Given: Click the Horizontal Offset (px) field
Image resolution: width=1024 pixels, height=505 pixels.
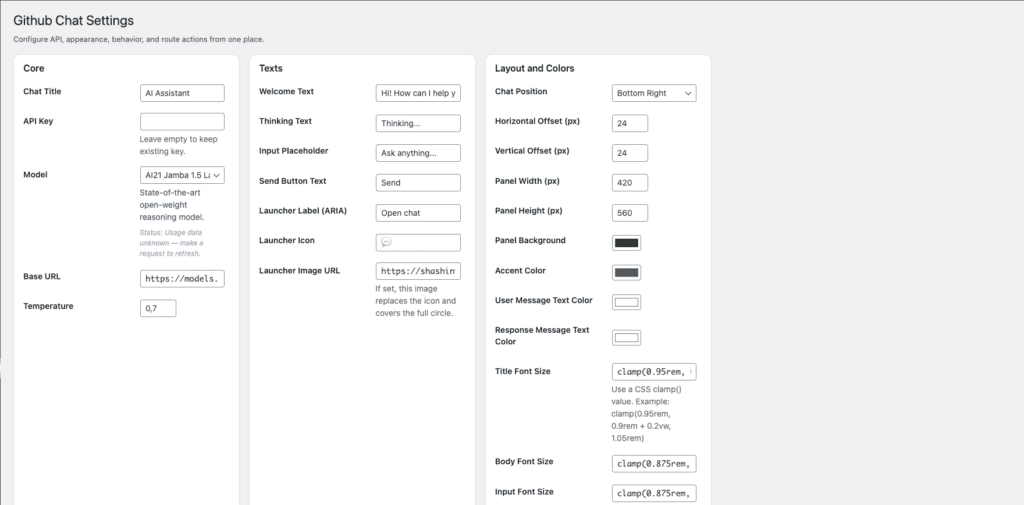Looking at the screenshot, I should pyautogui.click(x=630, y=123).
